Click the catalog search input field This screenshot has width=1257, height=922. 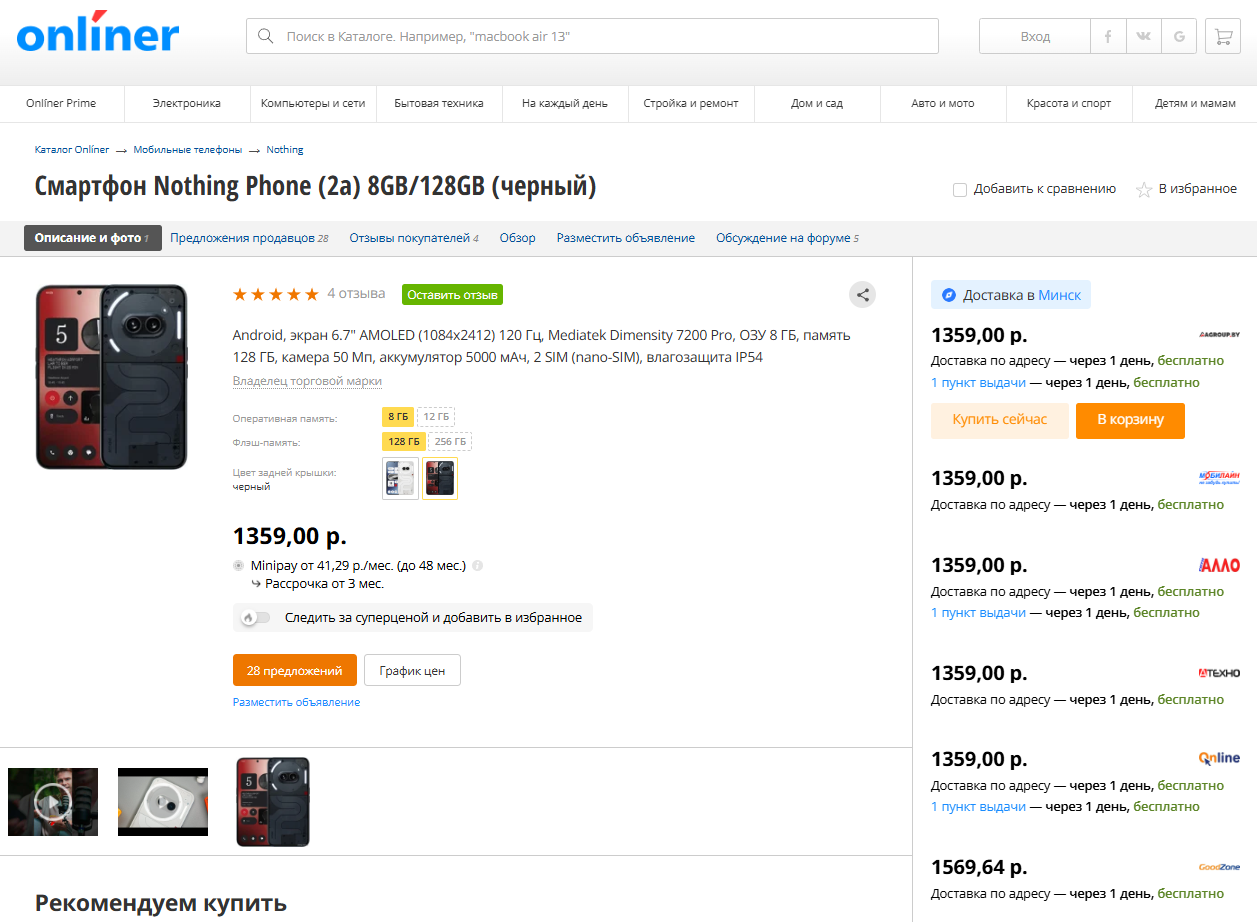(592, 36)
